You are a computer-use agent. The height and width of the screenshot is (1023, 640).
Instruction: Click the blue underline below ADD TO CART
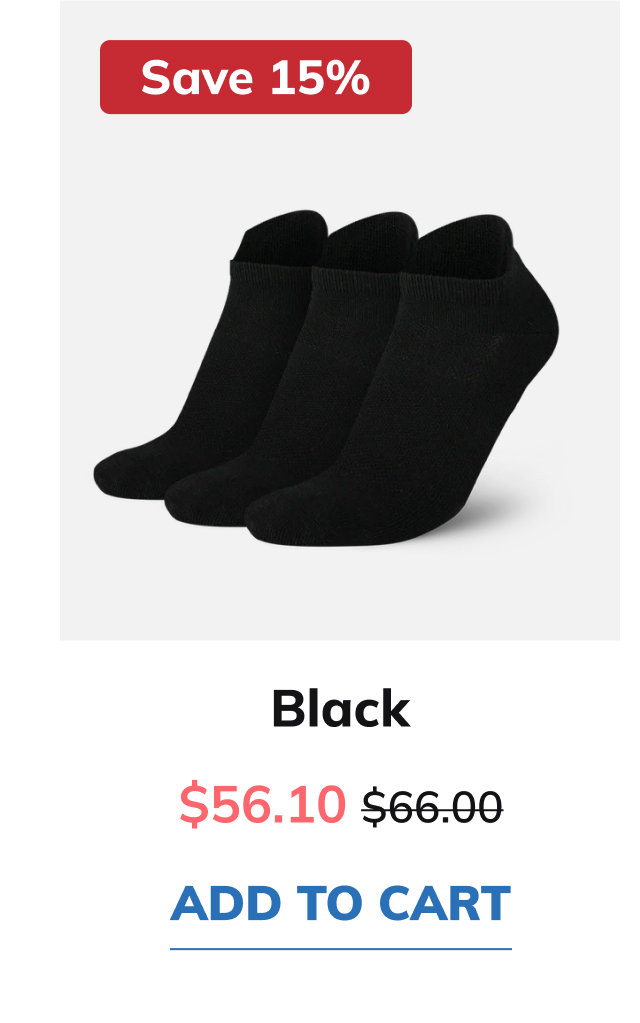coord(341,949)
